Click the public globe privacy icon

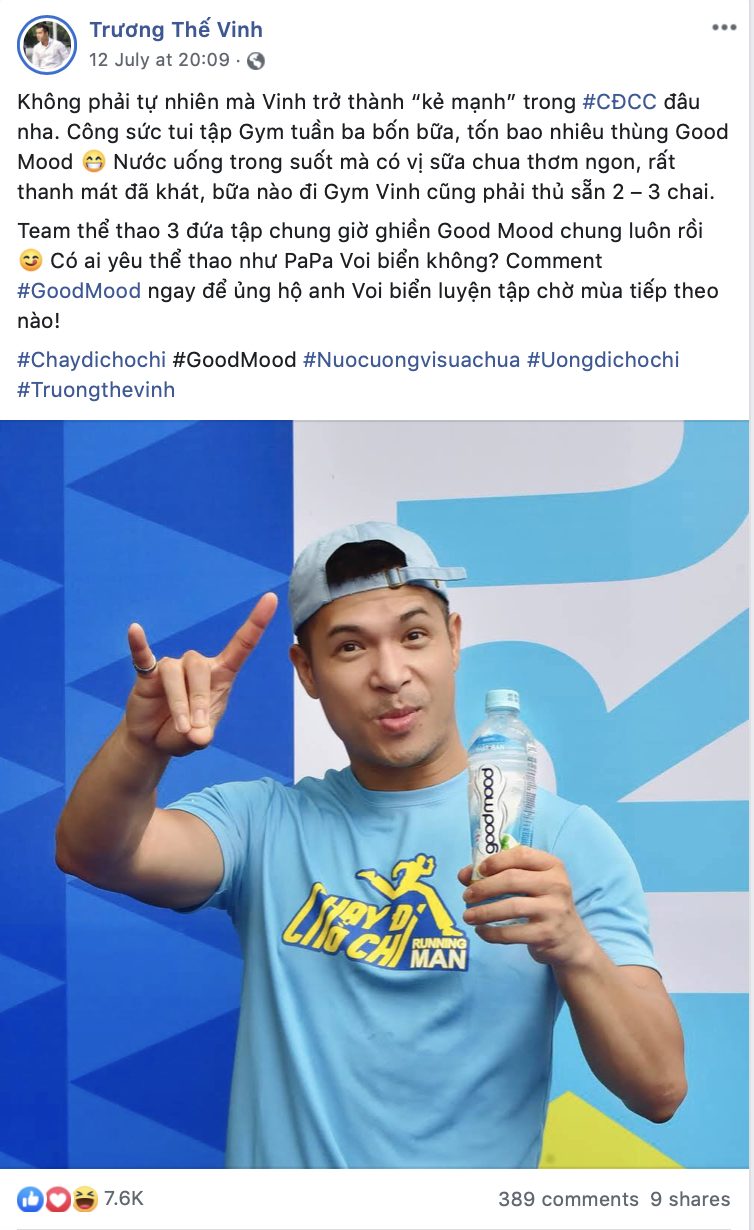256,61
